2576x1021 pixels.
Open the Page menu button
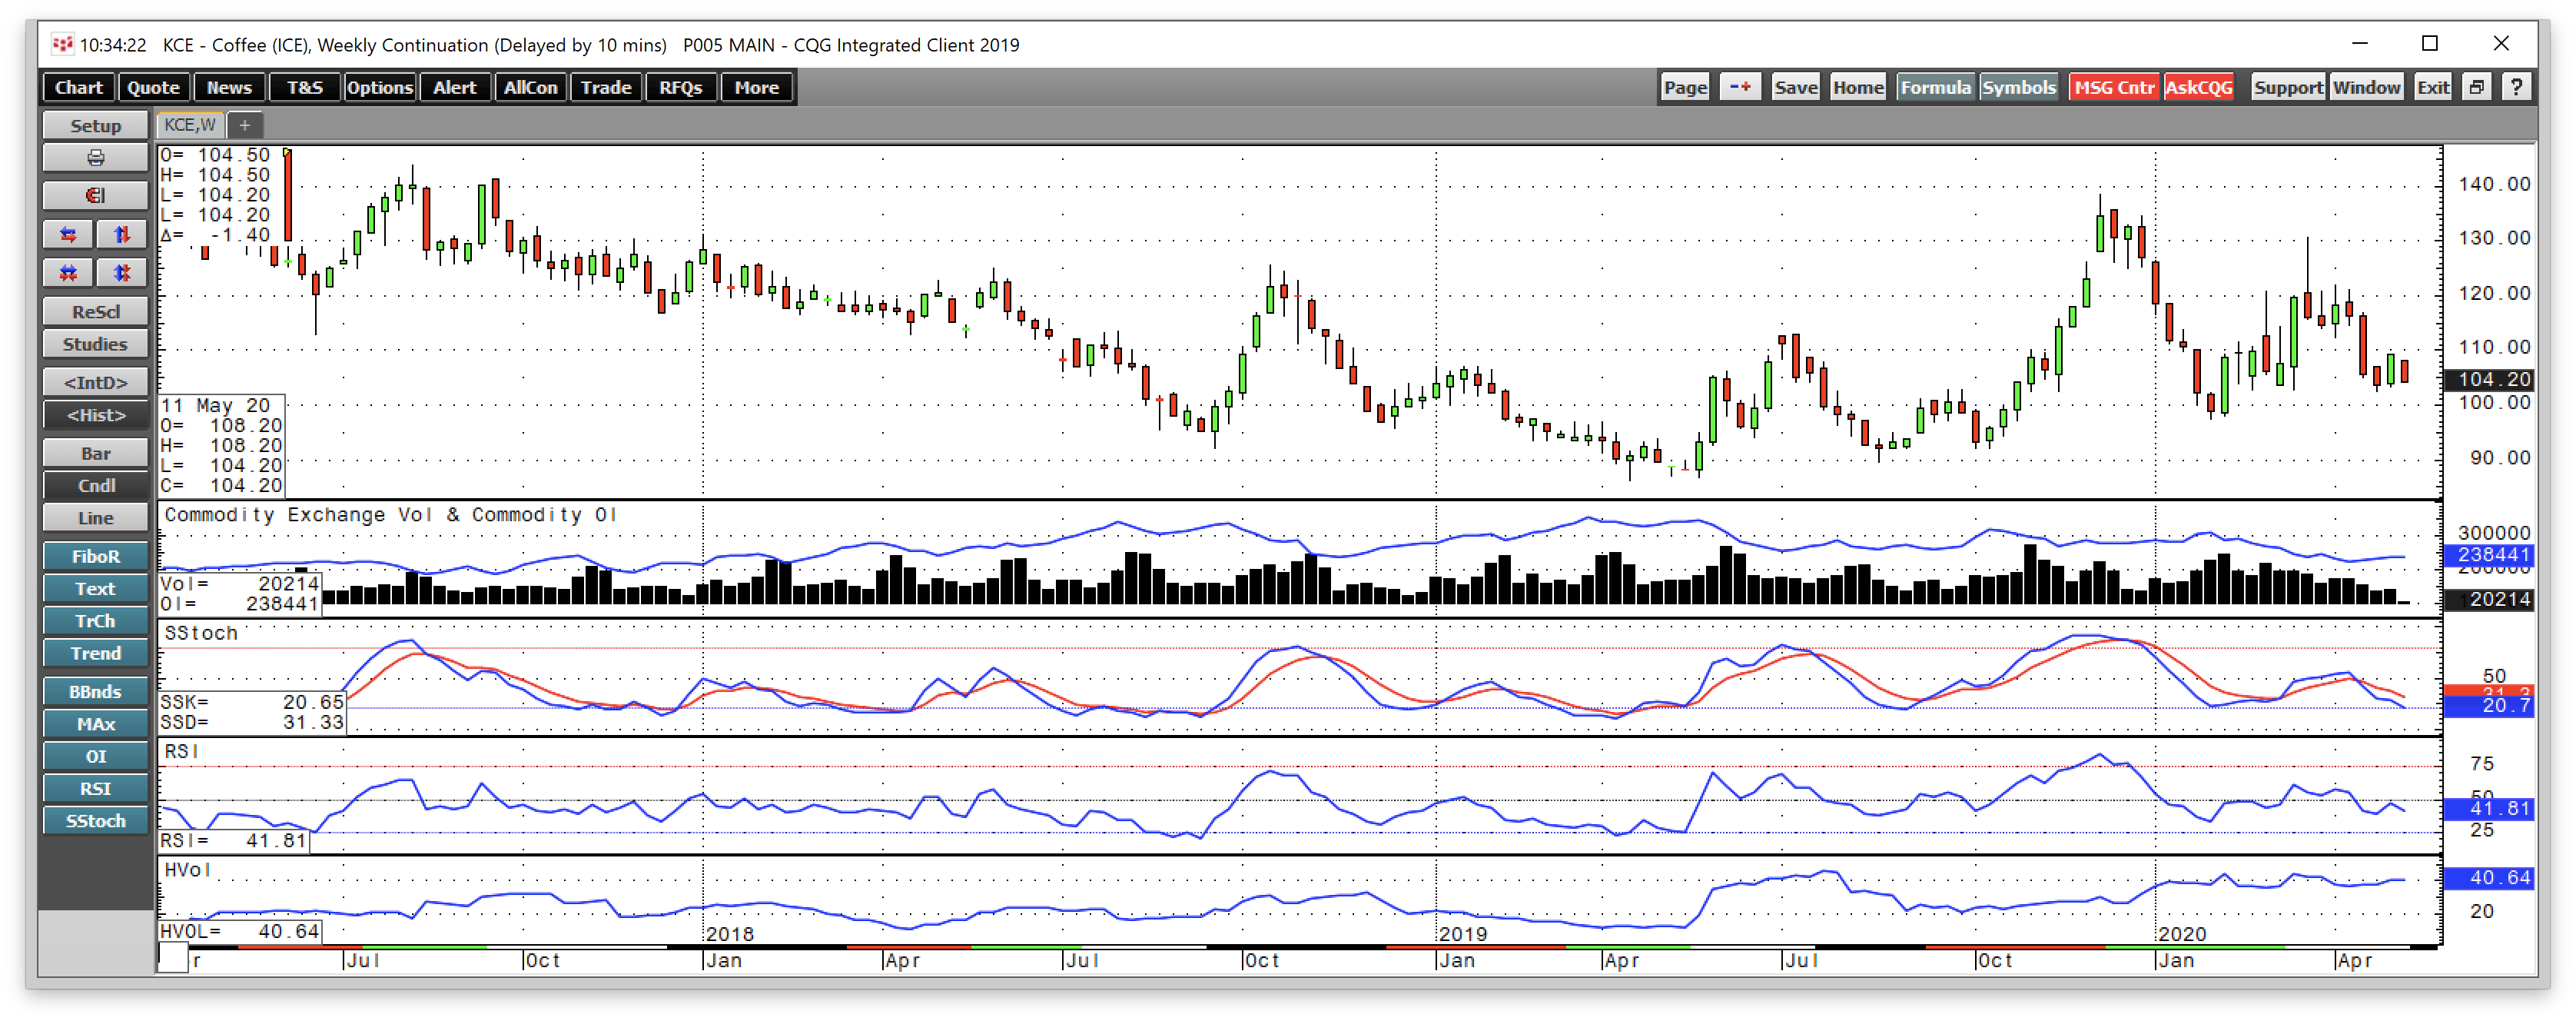tap(1685, 87)
